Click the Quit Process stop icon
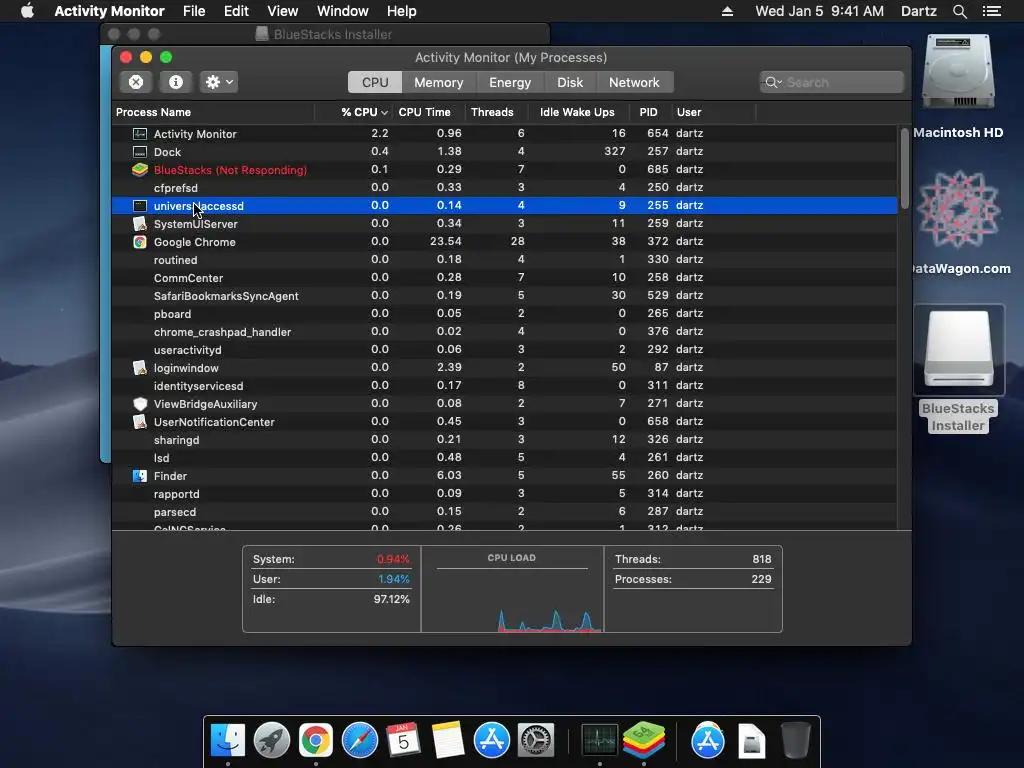The height and width of the screenshot is (768, 1024). tap(136, 82)
